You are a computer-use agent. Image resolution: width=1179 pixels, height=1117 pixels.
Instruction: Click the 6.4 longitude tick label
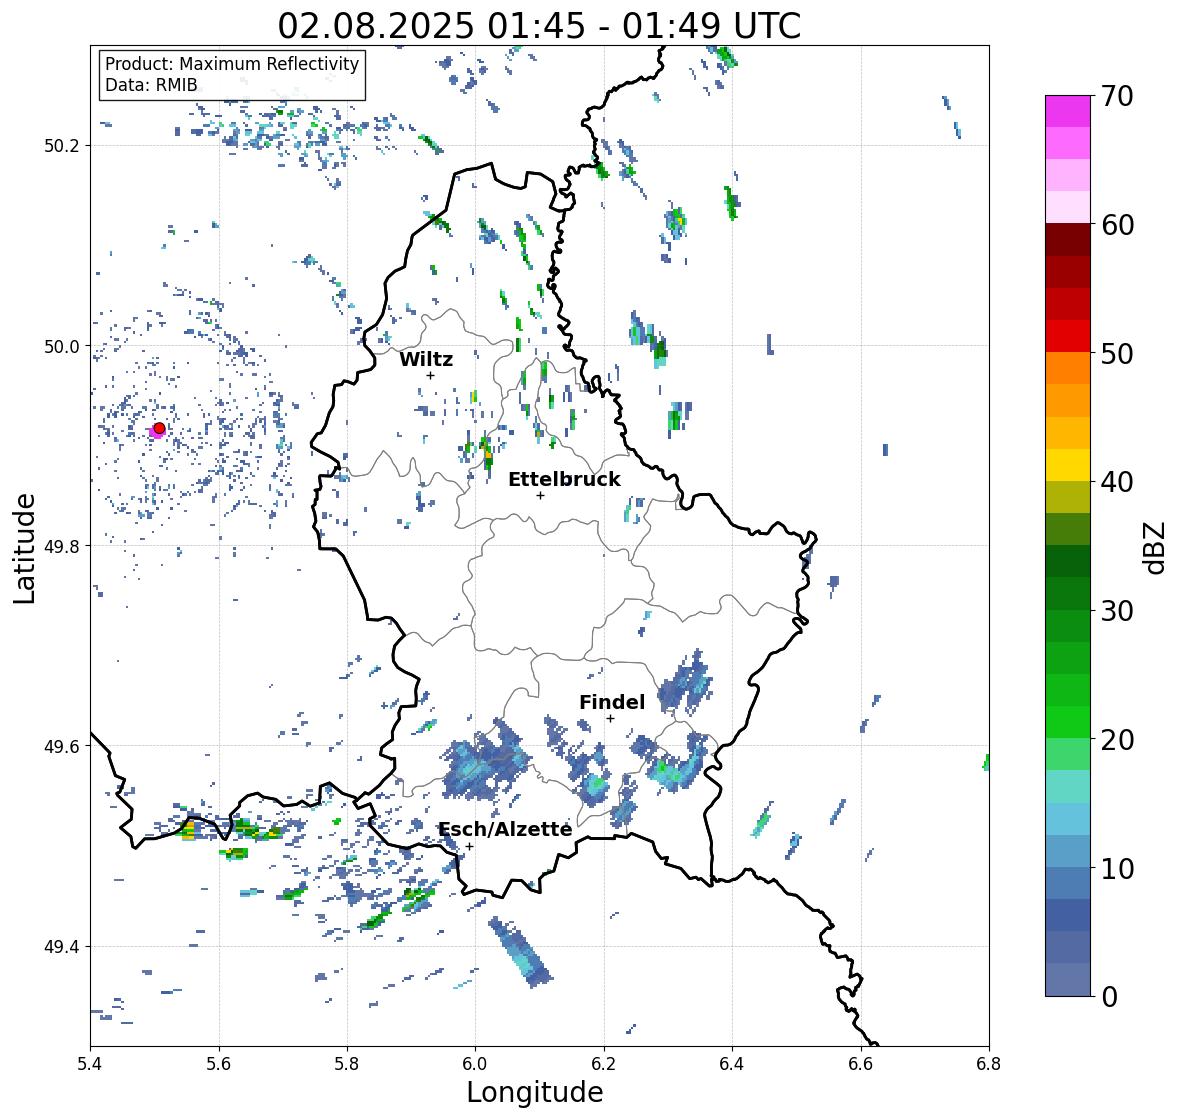pyautogui.click(x=732, y=1063)
